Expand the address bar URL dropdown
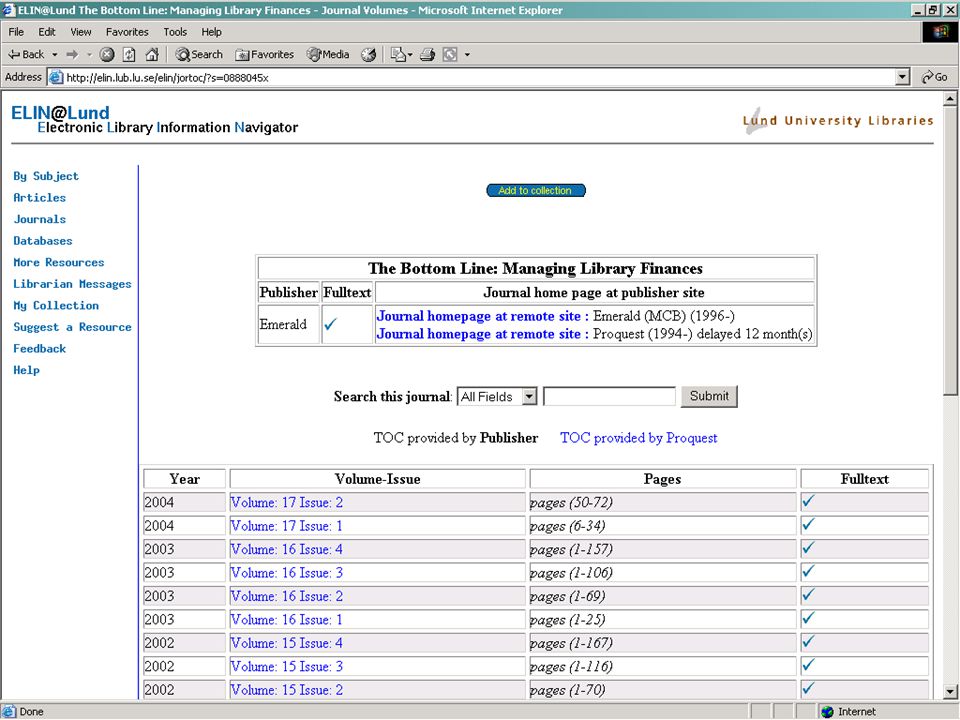960x720 pixels. [x=902, y=77]
